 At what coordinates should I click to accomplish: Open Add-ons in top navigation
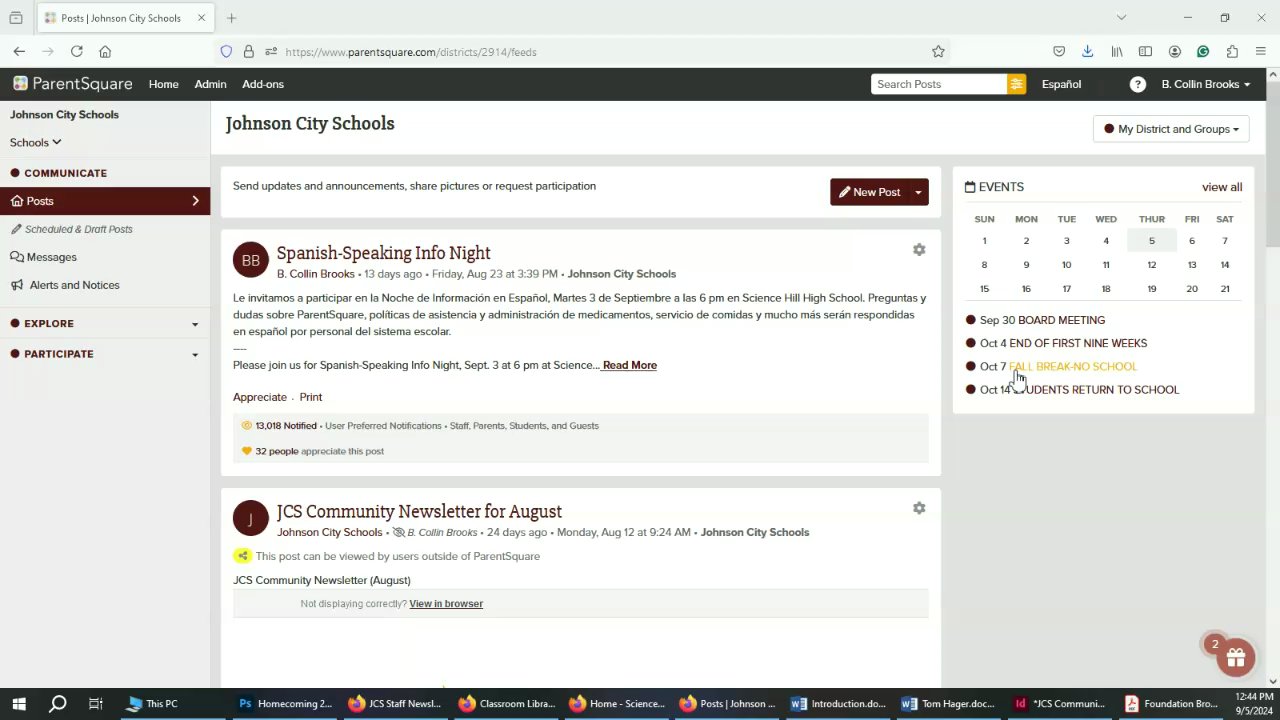tap(263, 84)
